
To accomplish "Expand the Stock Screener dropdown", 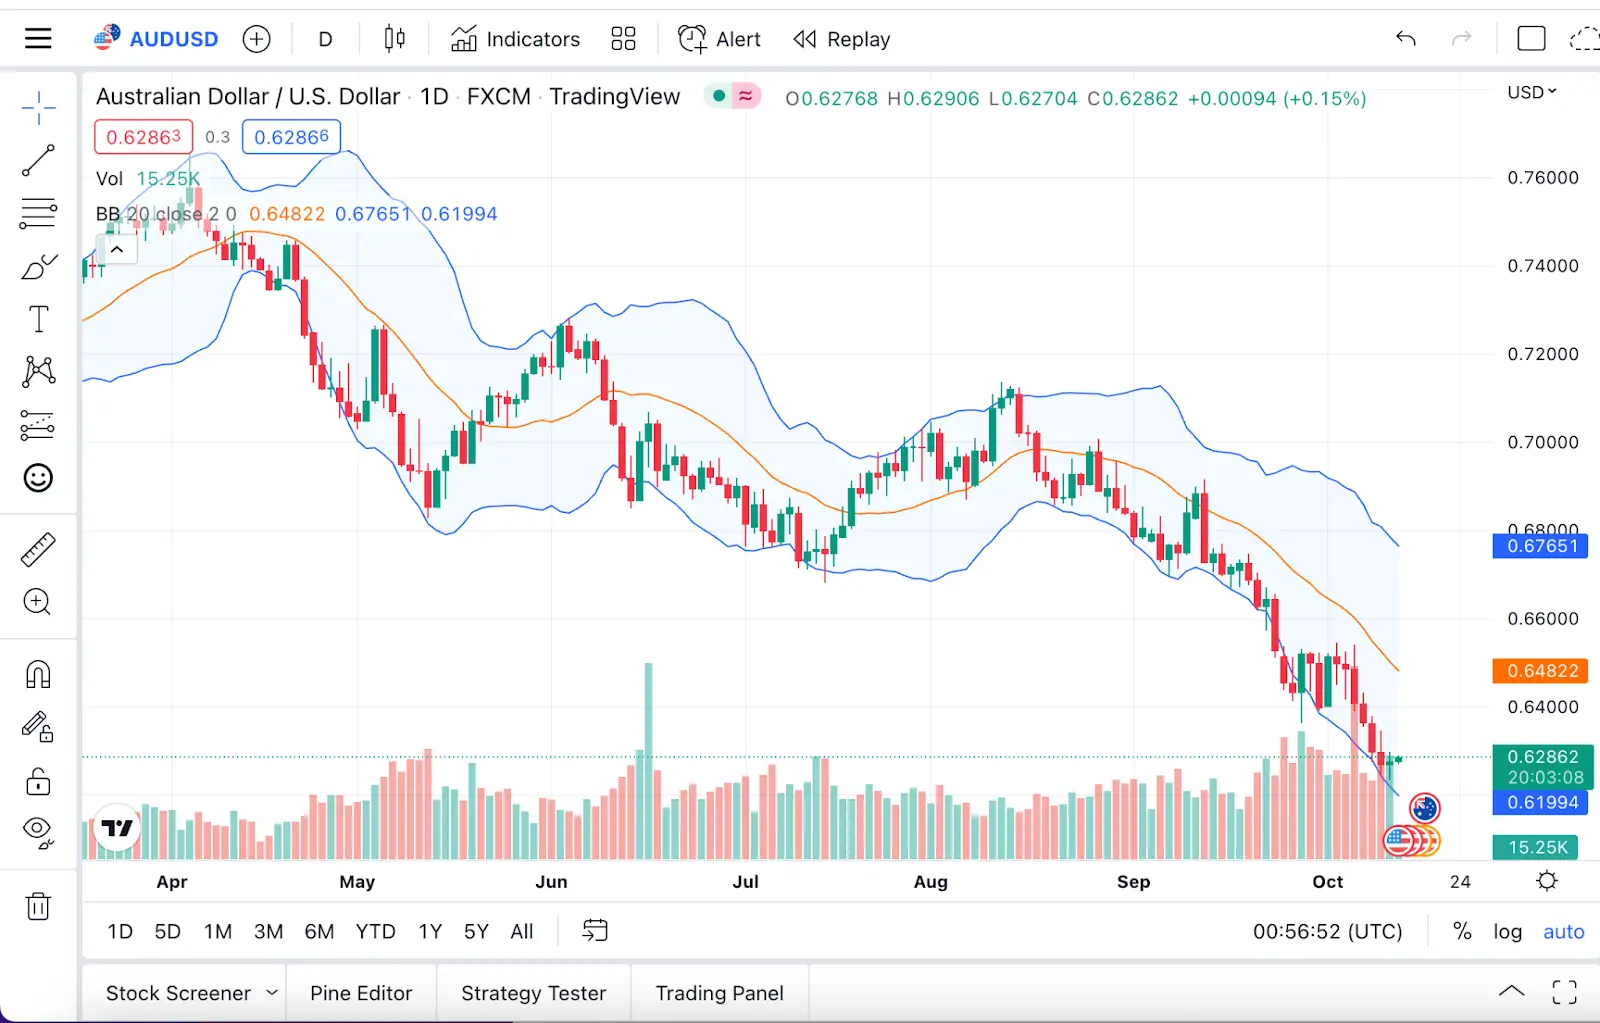I will [272, 993].
